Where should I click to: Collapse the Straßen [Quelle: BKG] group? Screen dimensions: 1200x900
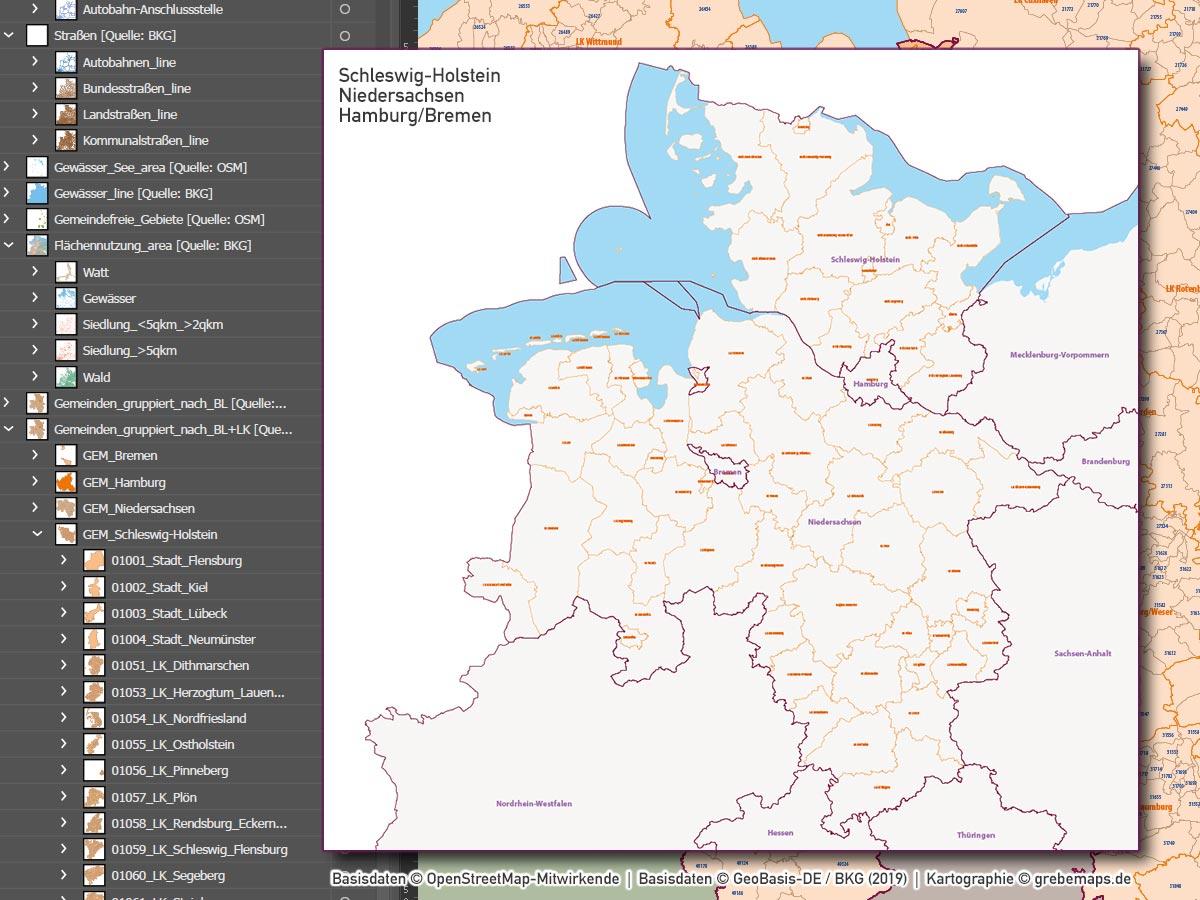9,35
